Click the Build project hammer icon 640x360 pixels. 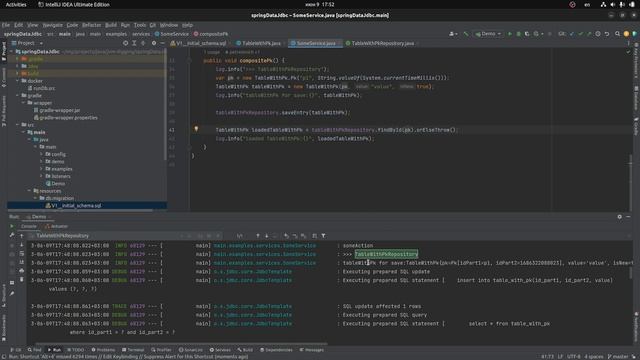466,34
